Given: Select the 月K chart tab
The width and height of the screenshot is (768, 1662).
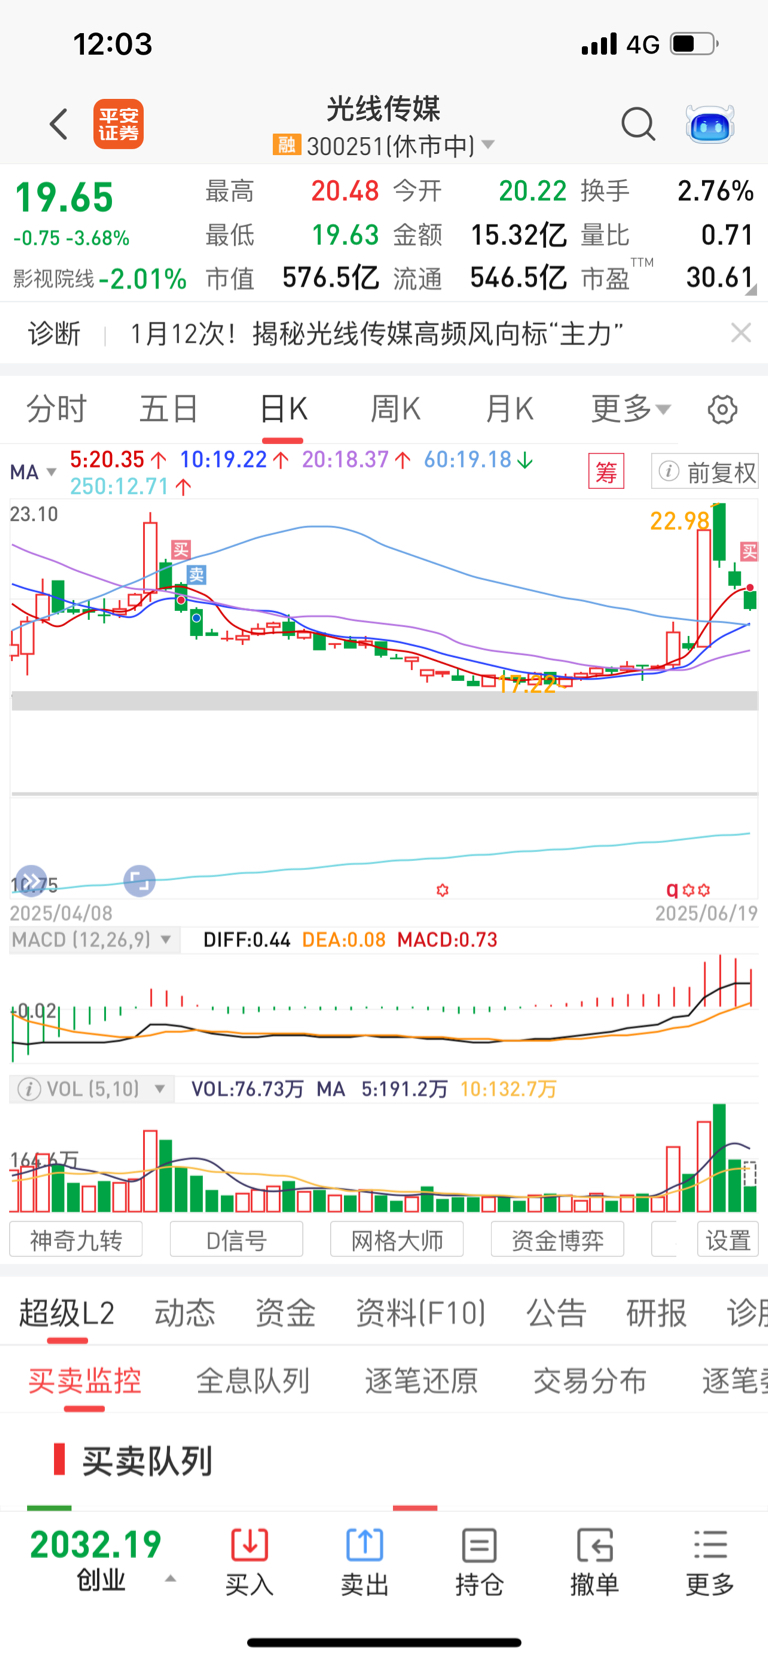Looking at the screenshot, I should [x=509, y=409].
